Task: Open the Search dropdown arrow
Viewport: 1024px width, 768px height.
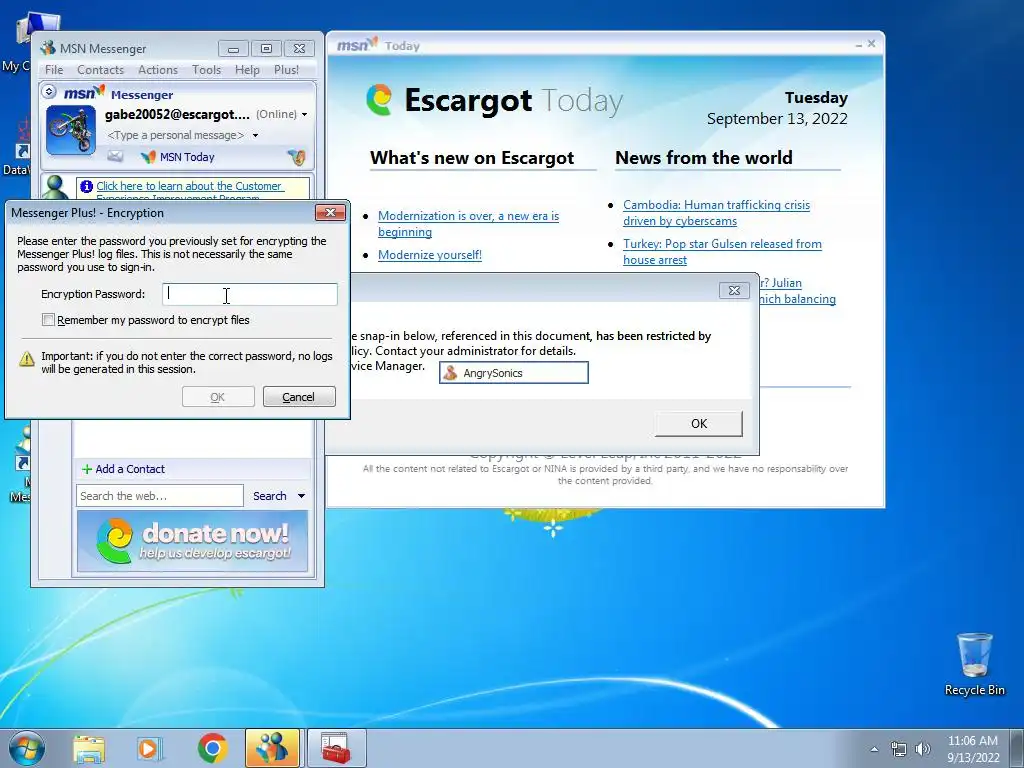Action: 301,496
